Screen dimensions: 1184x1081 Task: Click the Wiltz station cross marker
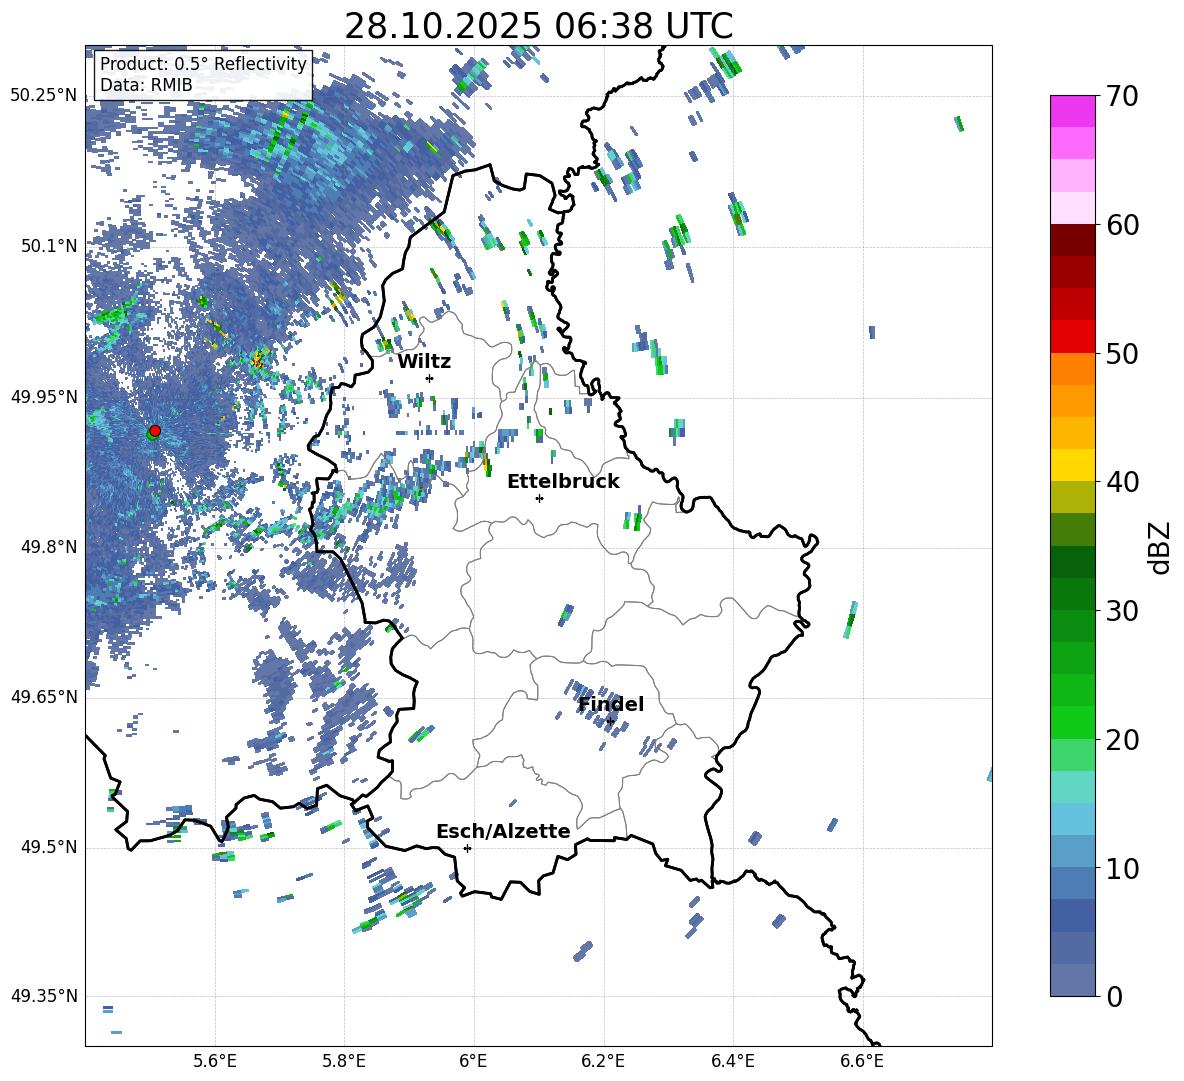coord(430,378)
